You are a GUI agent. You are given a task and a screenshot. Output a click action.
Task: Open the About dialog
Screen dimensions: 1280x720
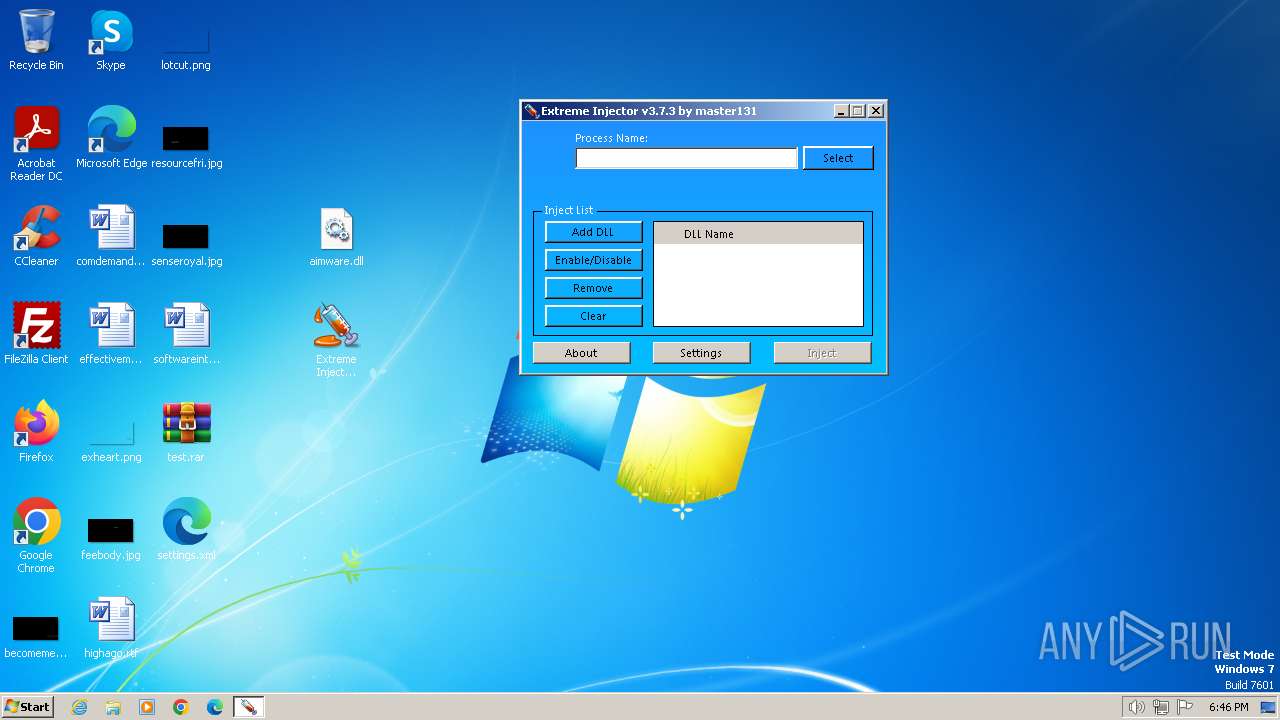[x=581, y=353]
